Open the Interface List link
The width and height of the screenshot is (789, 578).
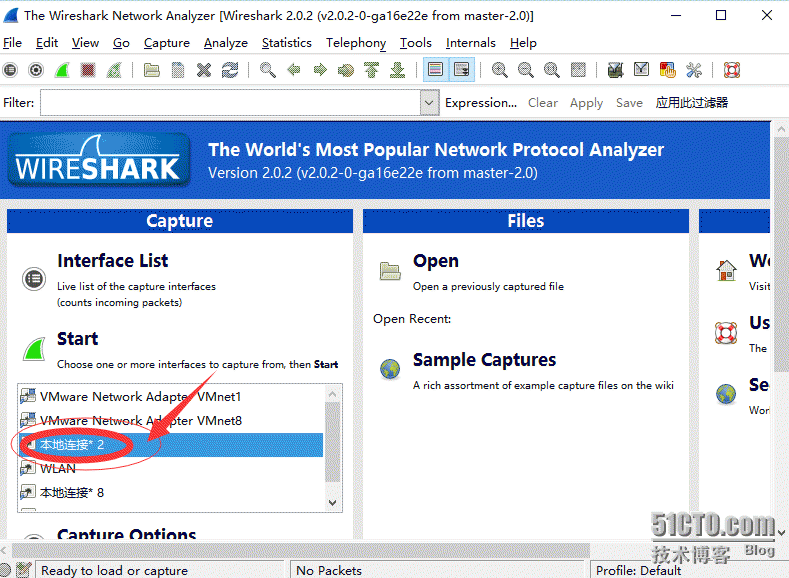[x=113, y=261]
